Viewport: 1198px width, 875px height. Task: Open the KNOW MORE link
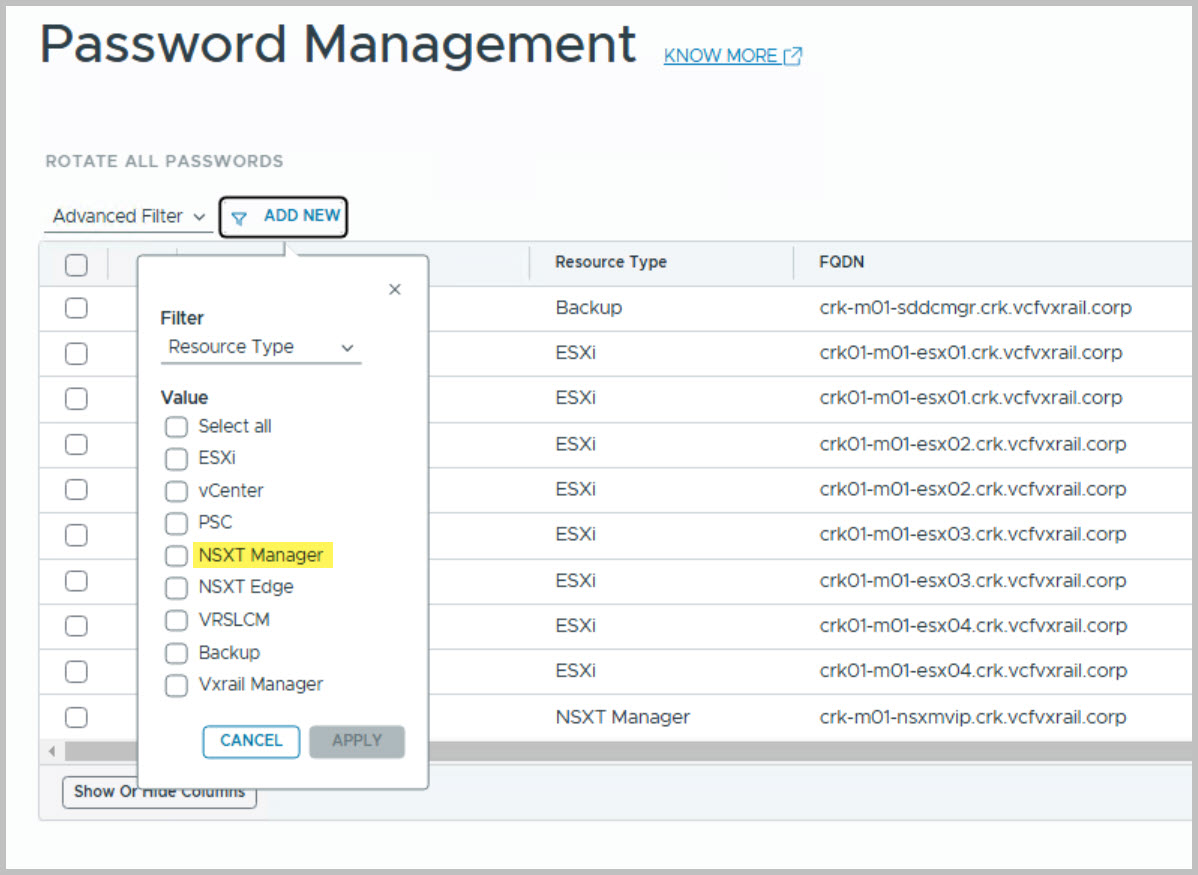tap(720, 56)
